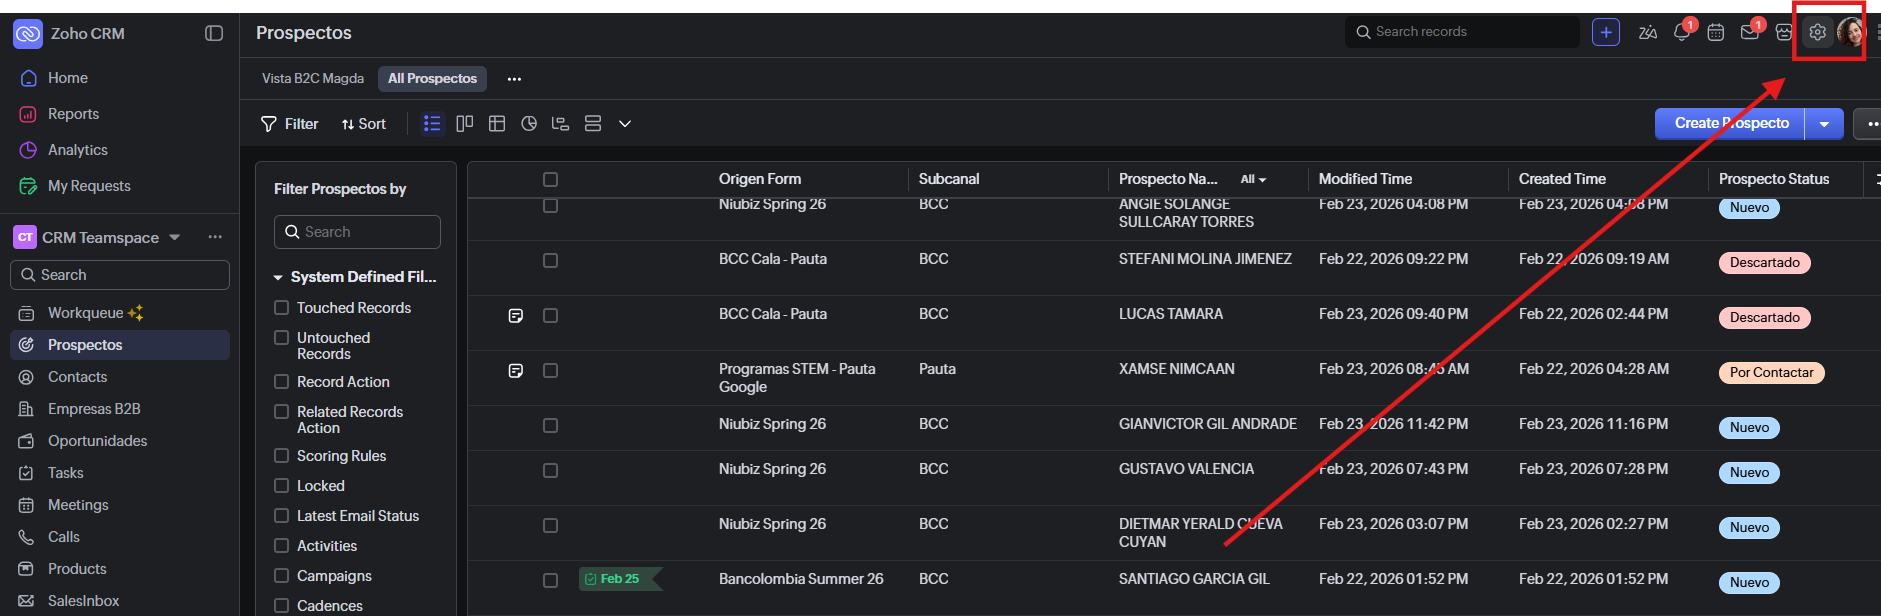Select the LUCAS TAMARA row checkbox

[550, 316]
